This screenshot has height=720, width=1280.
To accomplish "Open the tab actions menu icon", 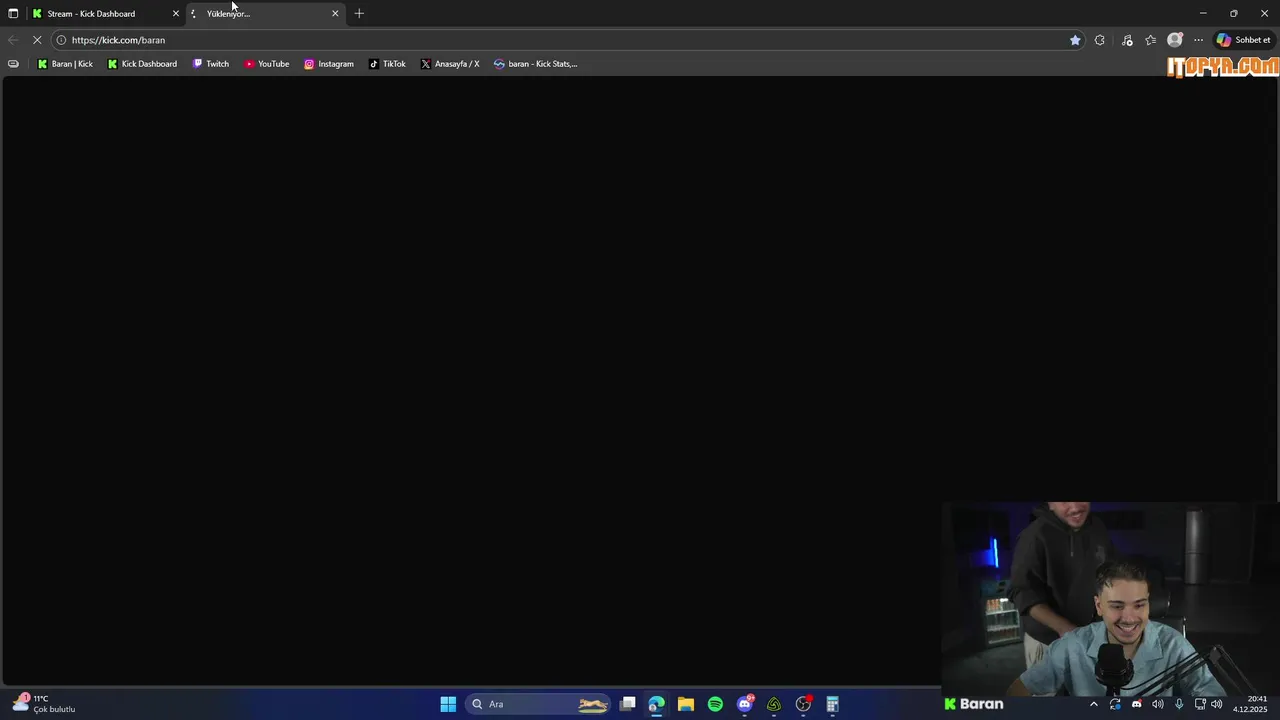I will (13, 13).
